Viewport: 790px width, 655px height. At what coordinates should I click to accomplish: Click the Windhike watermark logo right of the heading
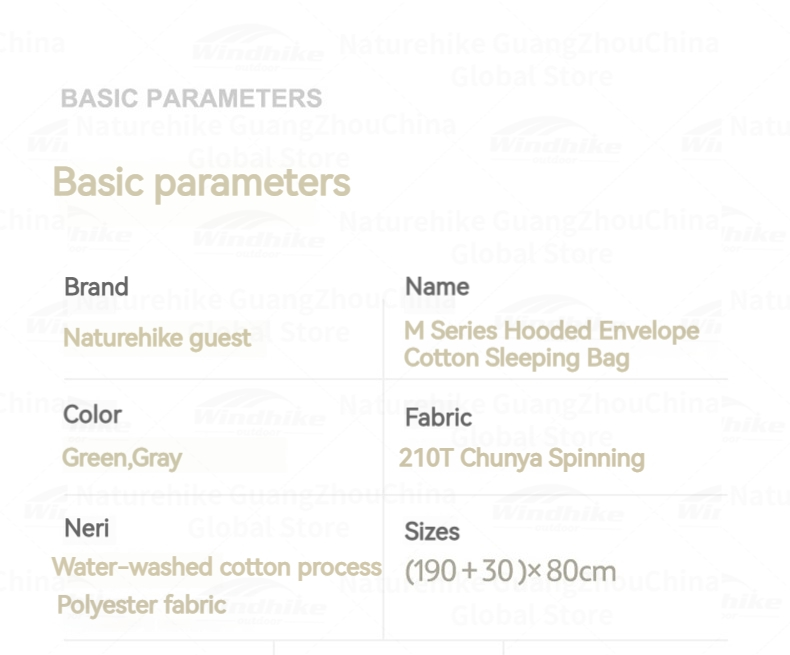click(554, 142)
